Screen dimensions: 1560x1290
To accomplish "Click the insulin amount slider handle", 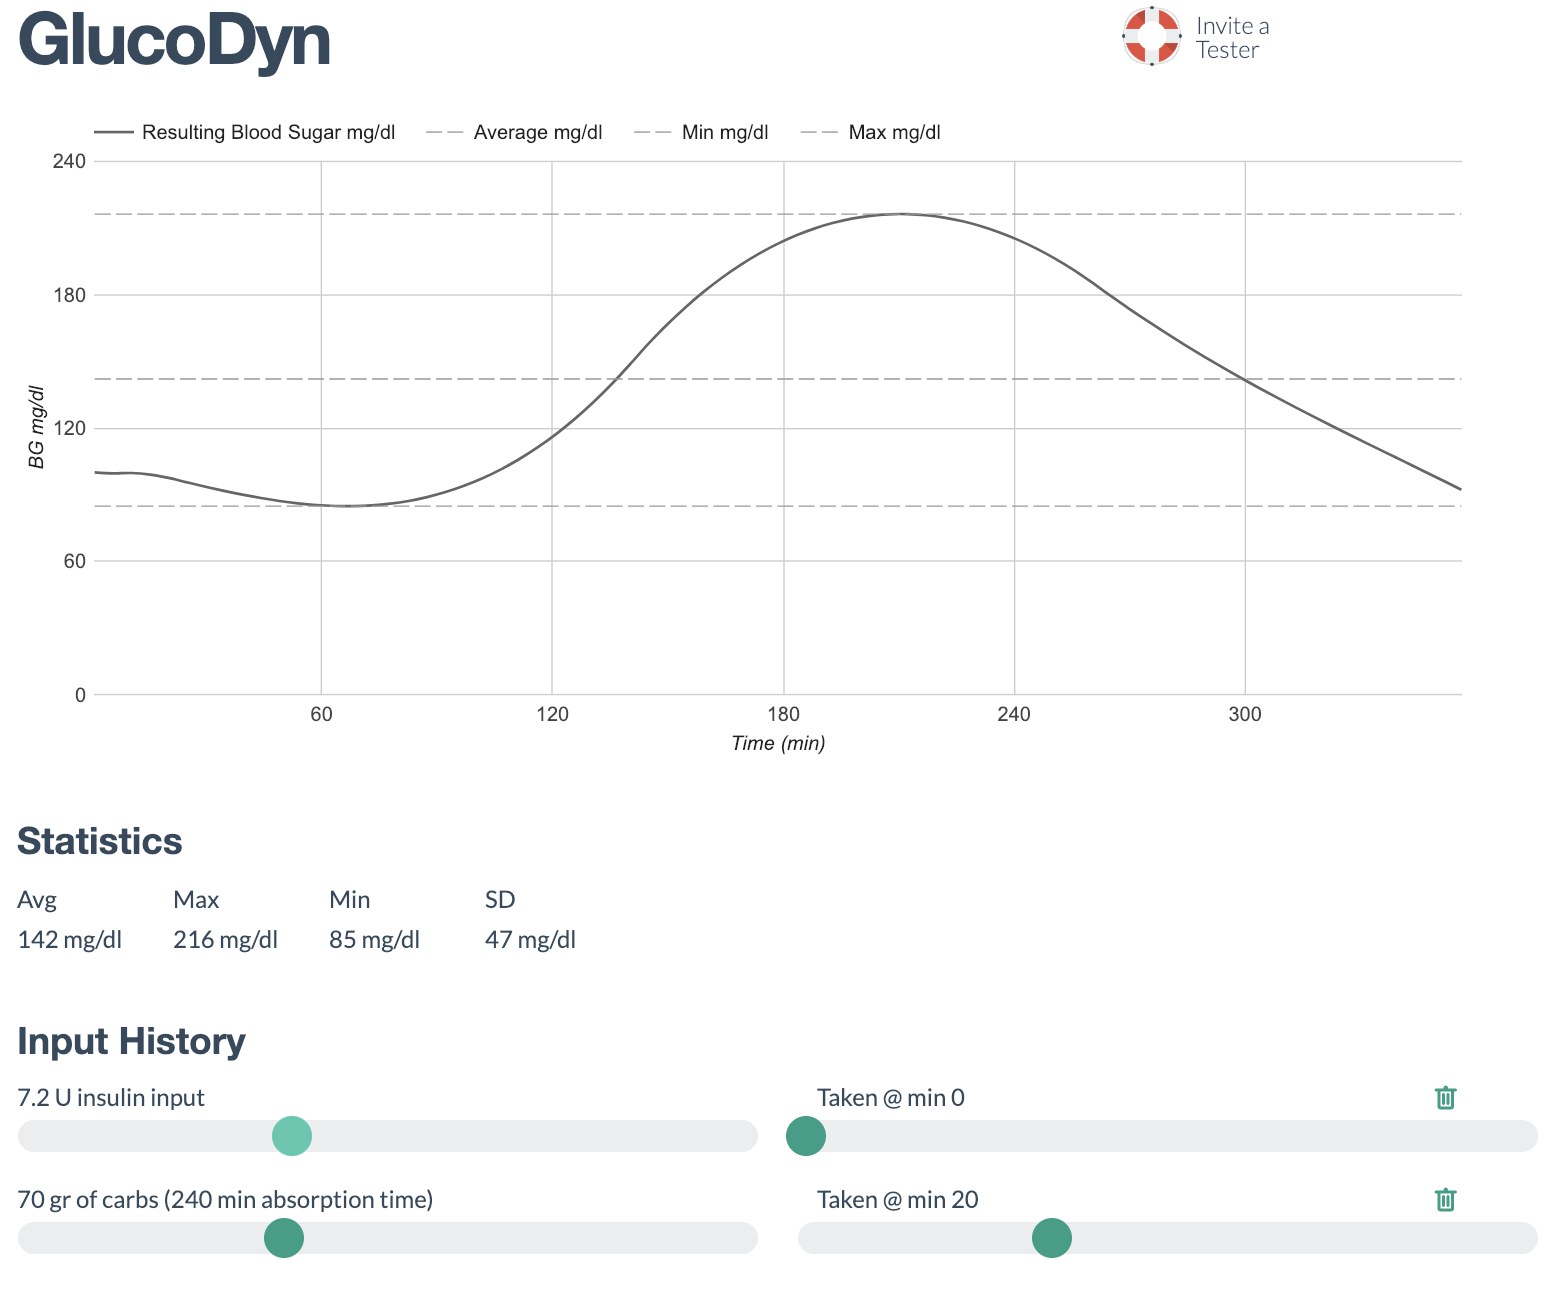I will pyautogui.click(x=292, y=1136).
